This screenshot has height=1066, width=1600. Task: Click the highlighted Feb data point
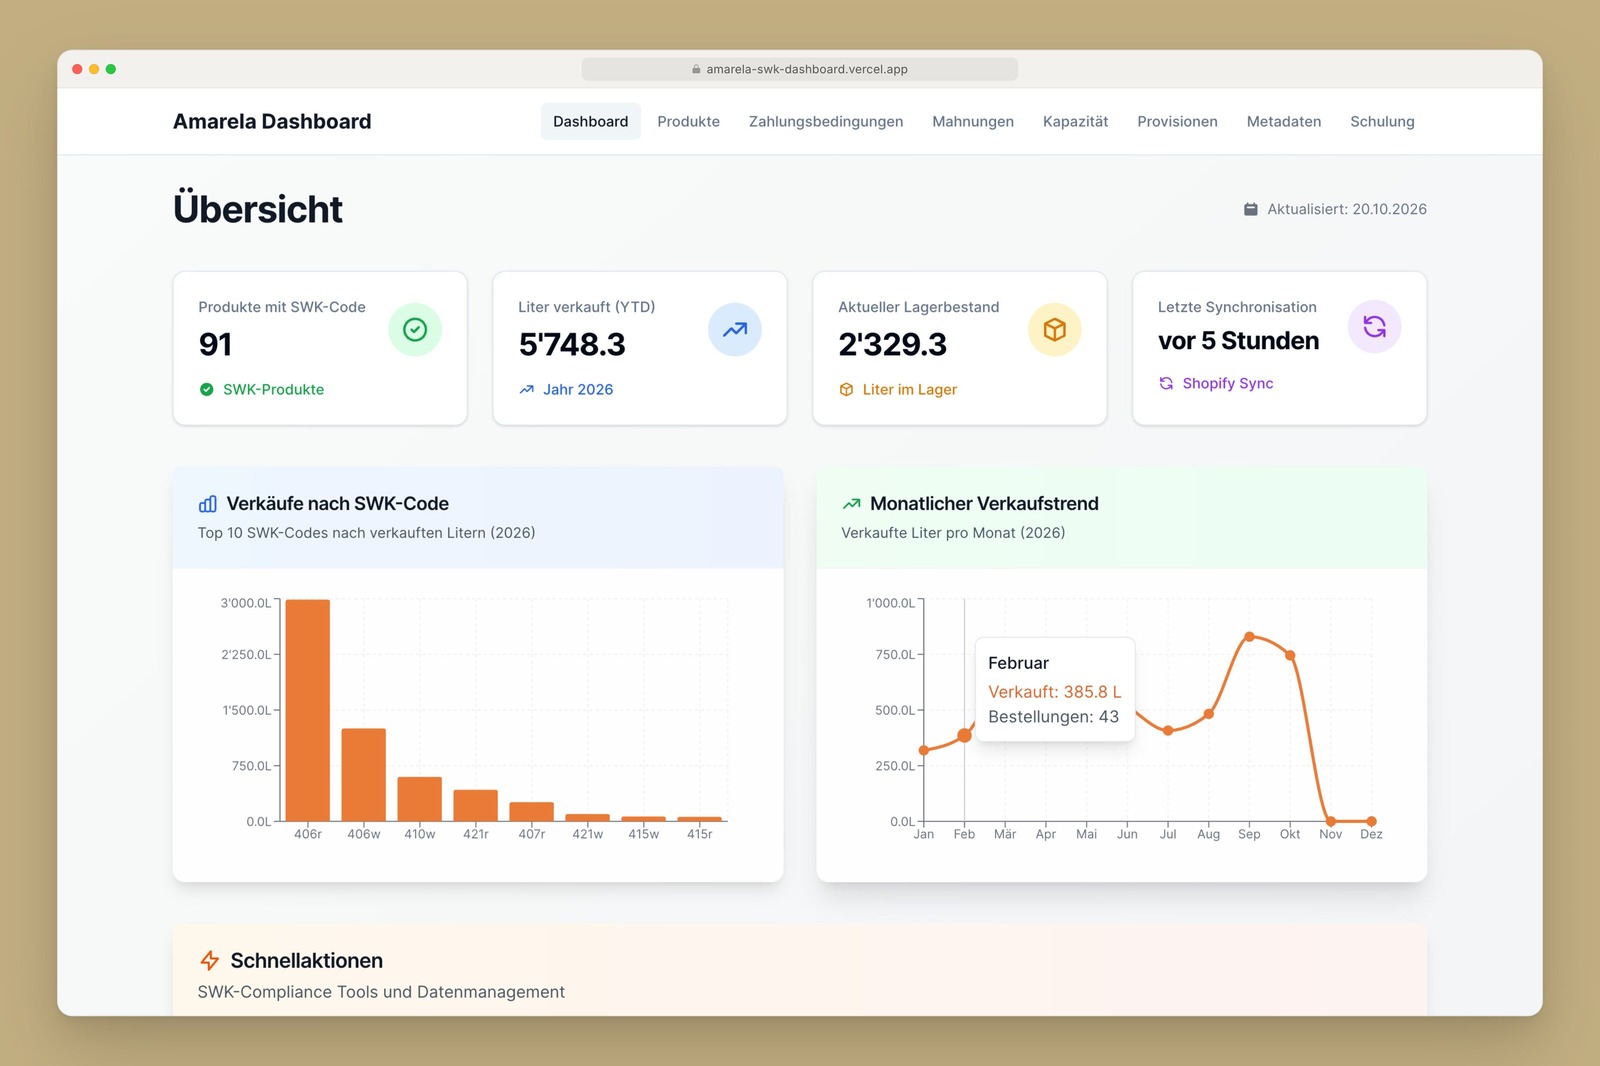(964, 736)
